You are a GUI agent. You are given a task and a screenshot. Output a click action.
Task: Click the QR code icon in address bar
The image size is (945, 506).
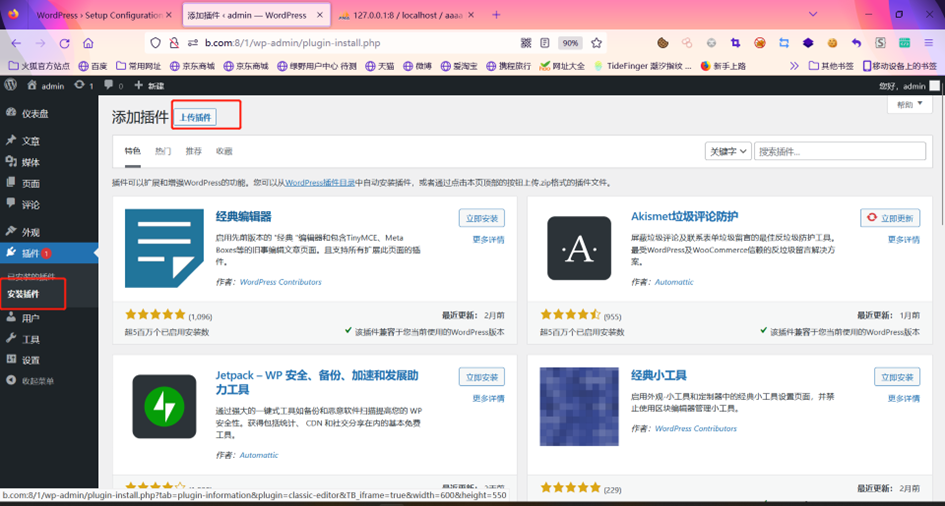pyautogui.click(x=526, y=43)
